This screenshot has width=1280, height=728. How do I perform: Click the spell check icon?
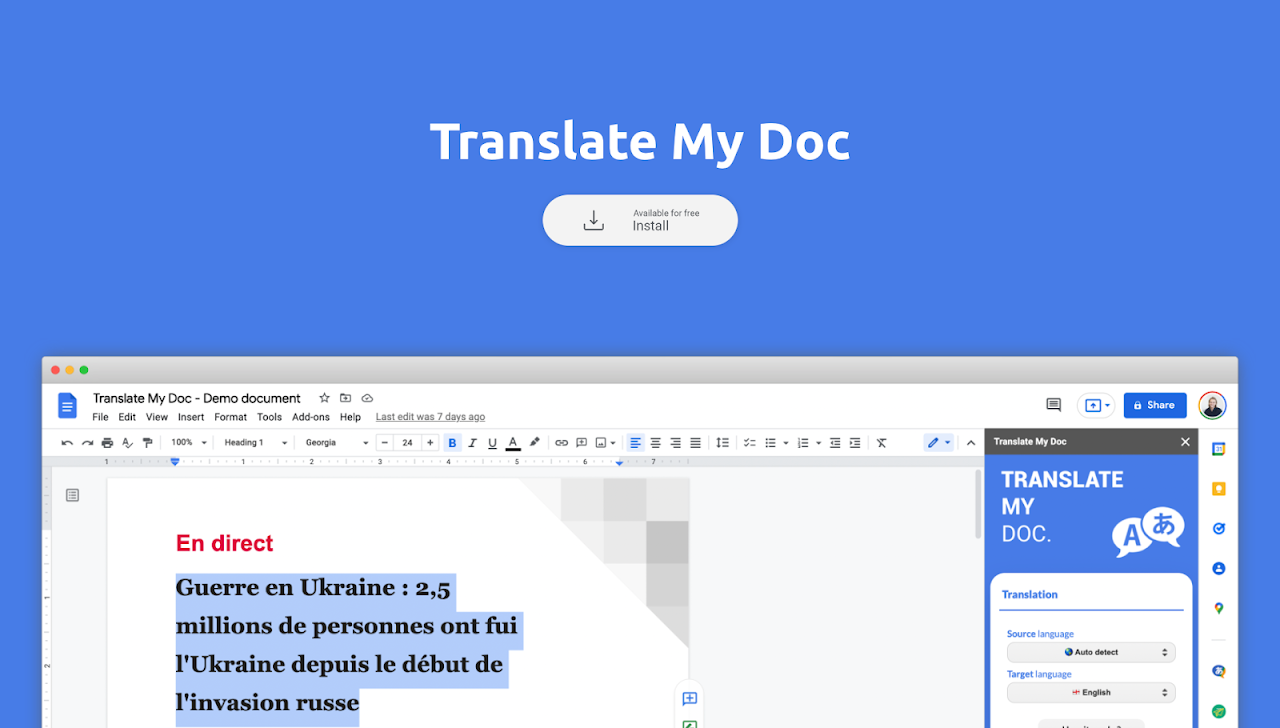pos(127,443)
